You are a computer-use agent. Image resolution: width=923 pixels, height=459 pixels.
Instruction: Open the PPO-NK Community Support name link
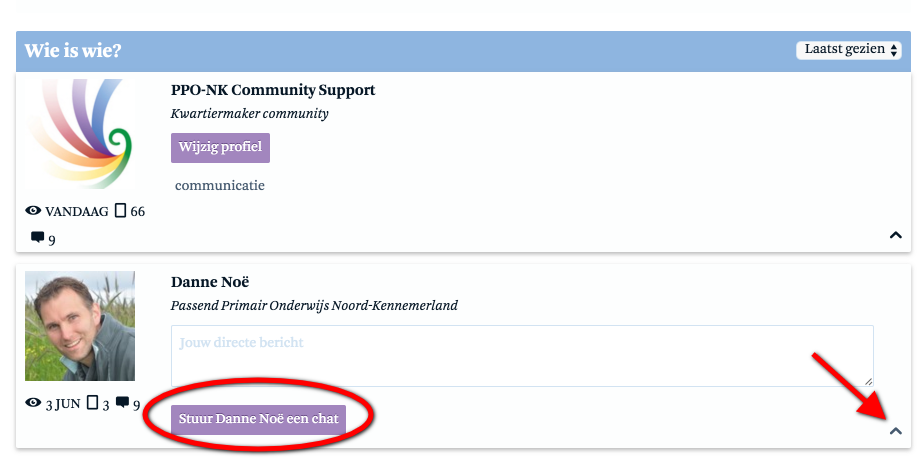tap(273, 91)
